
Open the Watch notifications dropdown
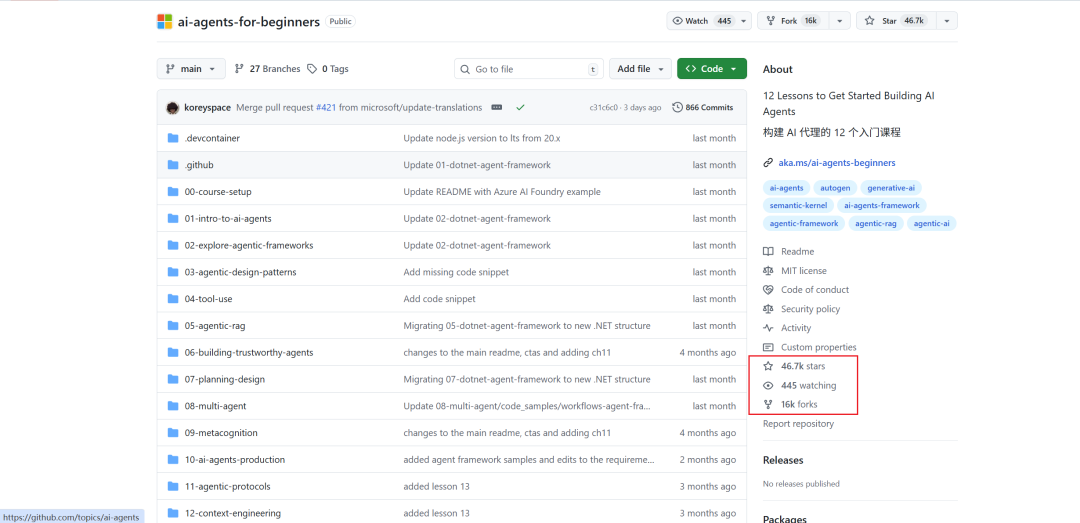coord(709,21)
